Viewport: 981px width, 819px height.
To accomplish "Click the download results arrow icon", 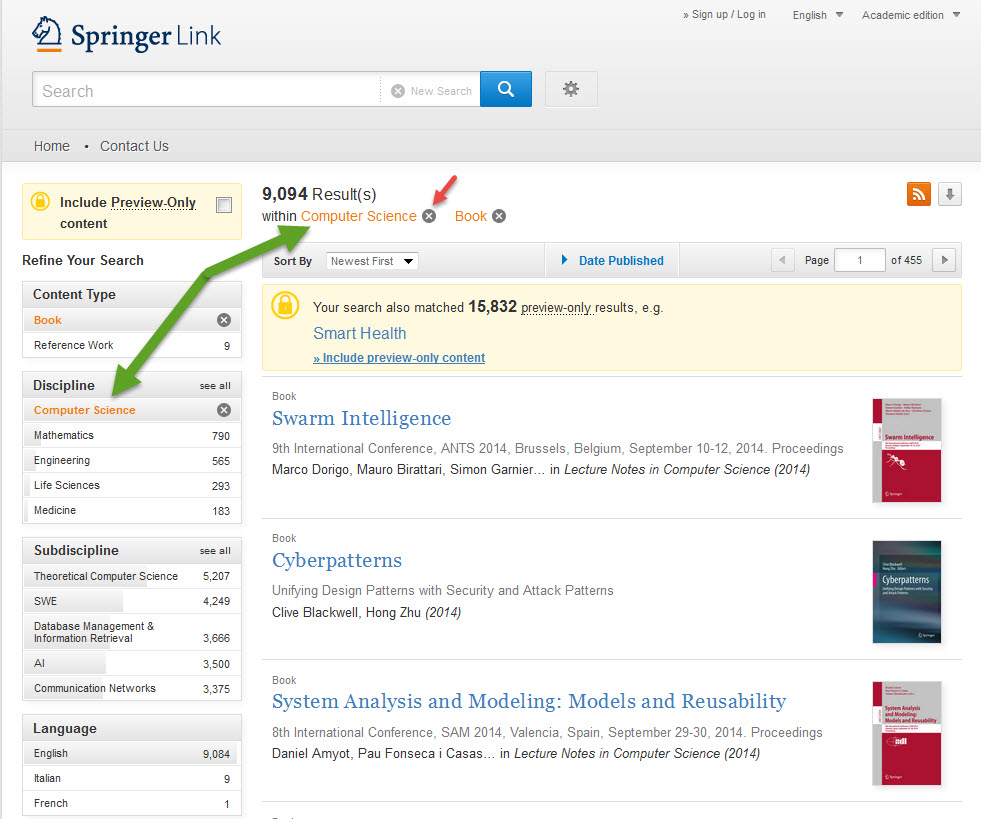I will coord(949,194).
